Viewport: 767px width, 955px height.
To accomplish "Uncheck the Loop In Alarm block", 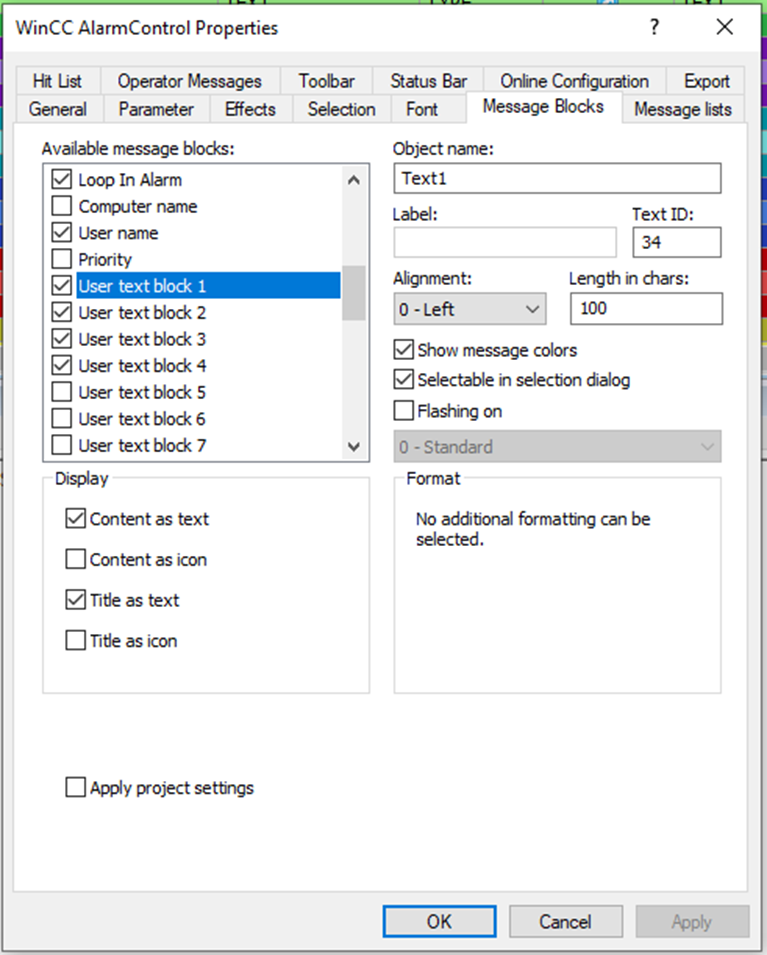I will [x=62, y=180].
